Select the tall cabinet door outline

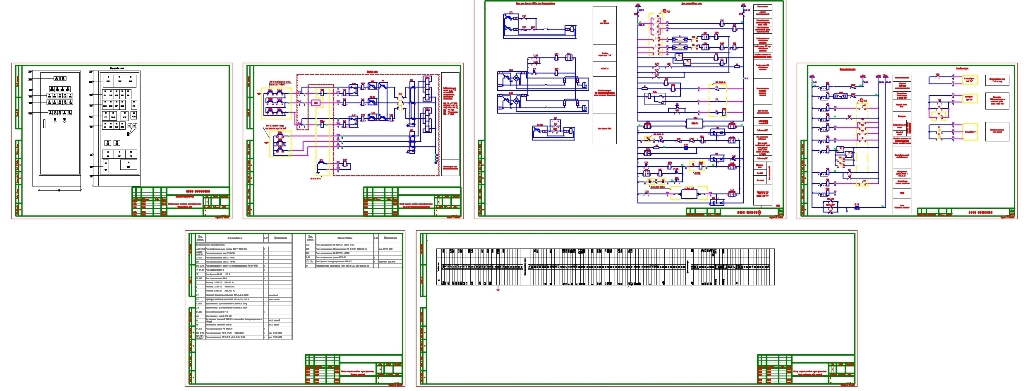click(x=60, y=123)
